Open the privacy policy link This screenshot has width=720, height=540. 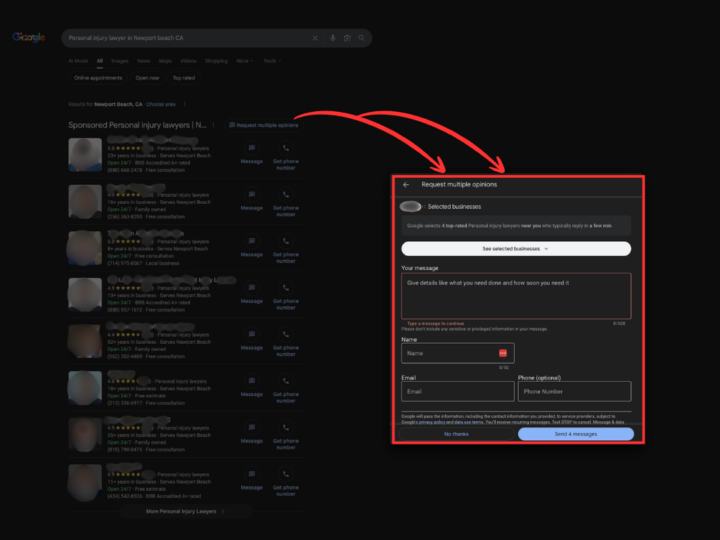click(x=432, y=422)
